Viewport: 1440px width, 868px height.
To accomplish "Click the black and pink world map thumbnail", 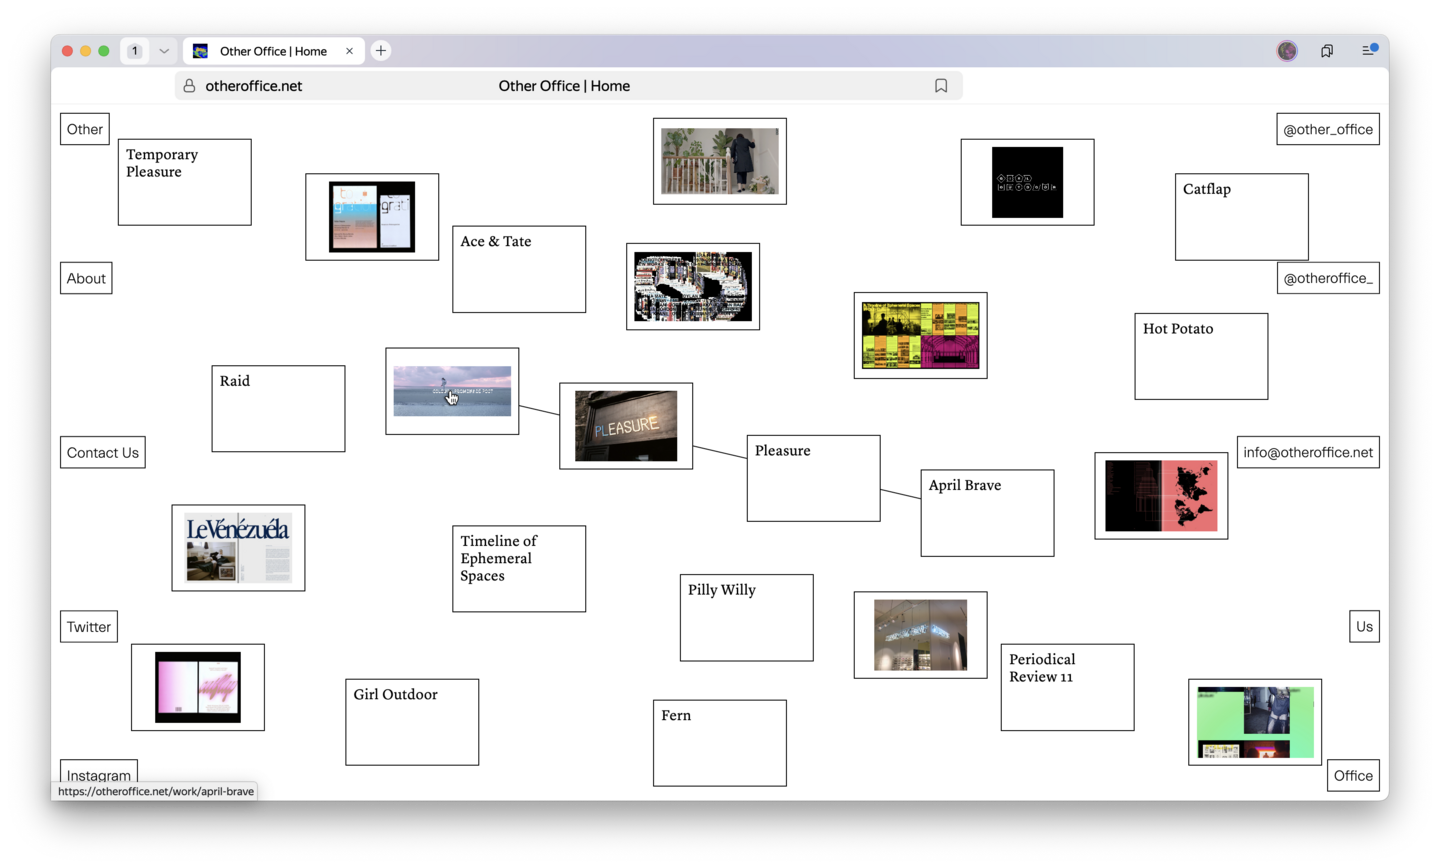I will 1161,496.
